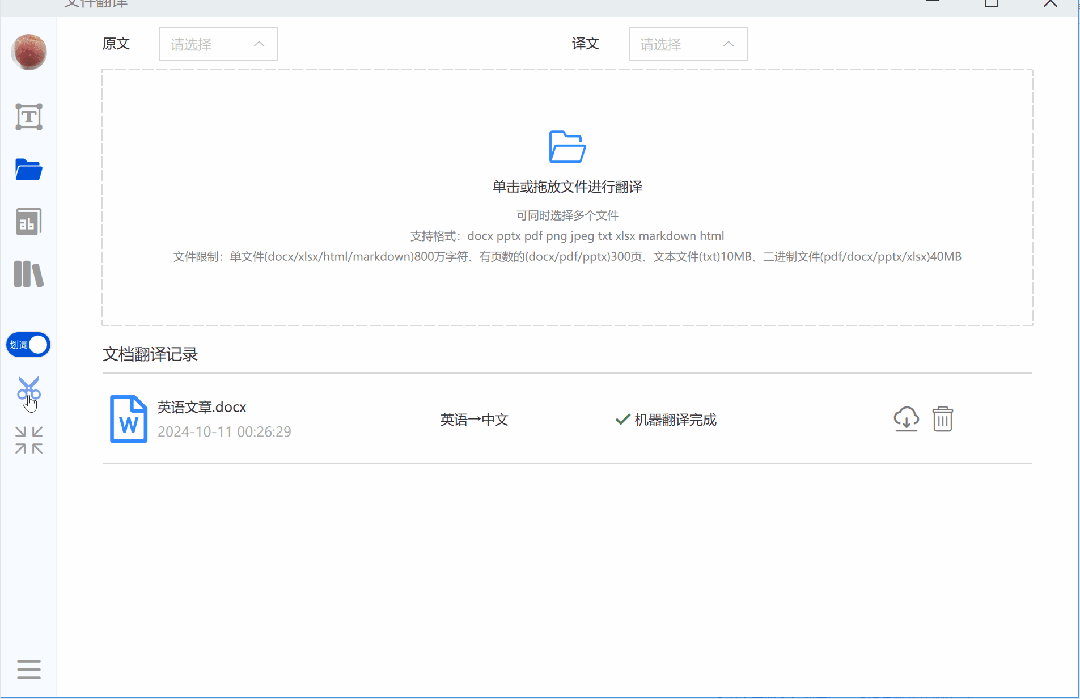Screen dimensions: 1080x699
Task: Click the green checkmark beside 机器翻译完成
Action: [621, 419]
